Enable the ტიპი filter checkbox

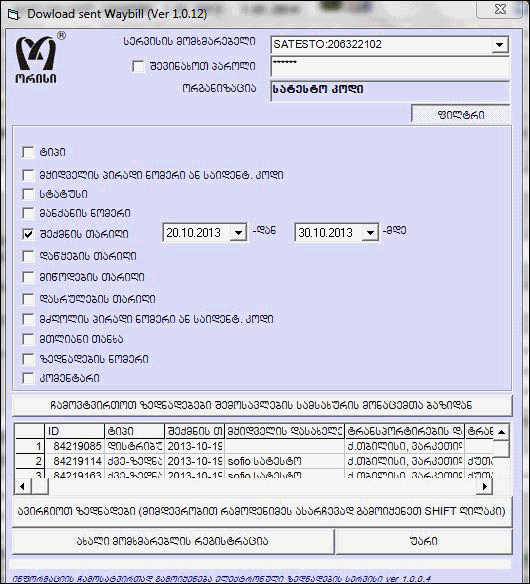pyautogui.click(x=28, y=152)
